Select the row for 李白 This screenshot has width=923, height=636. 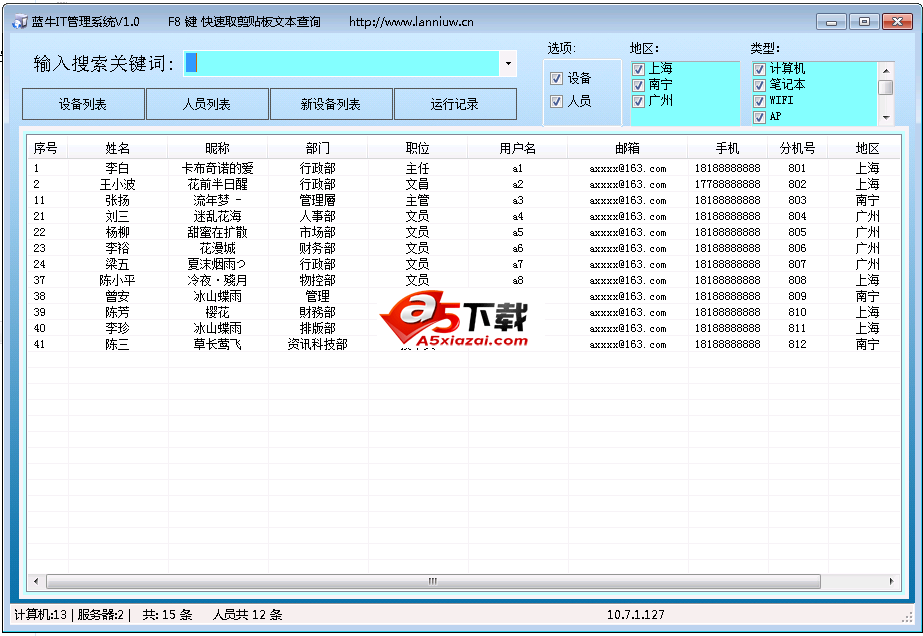[463, 168]
